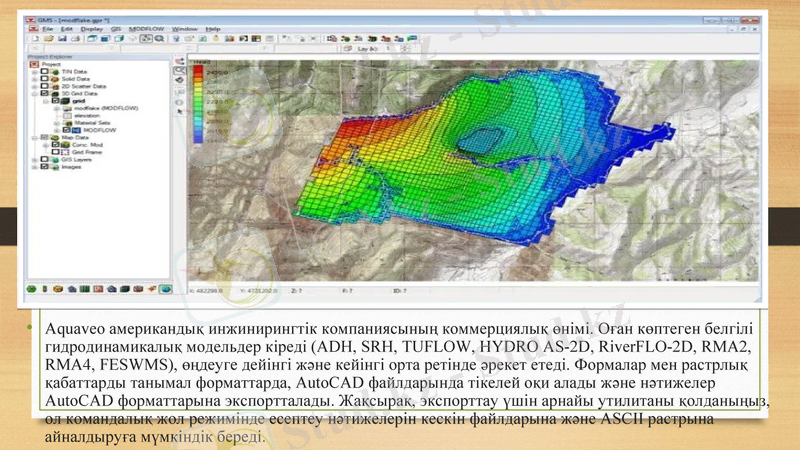This screenshot has width=800, height=450.
Task: Click the red swatch in head legend
Action: click(198, 71)
